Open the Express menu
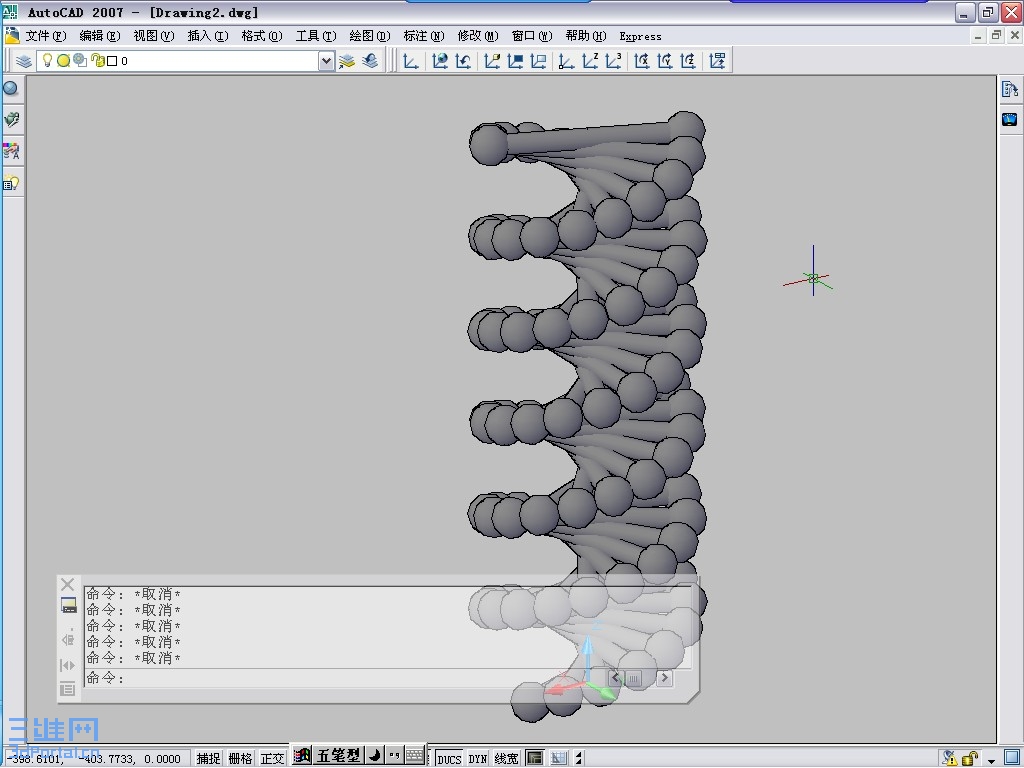Image resolution: width=1024 pixels, height=768 pixels. pyautogui.click(x=640, y=37)
